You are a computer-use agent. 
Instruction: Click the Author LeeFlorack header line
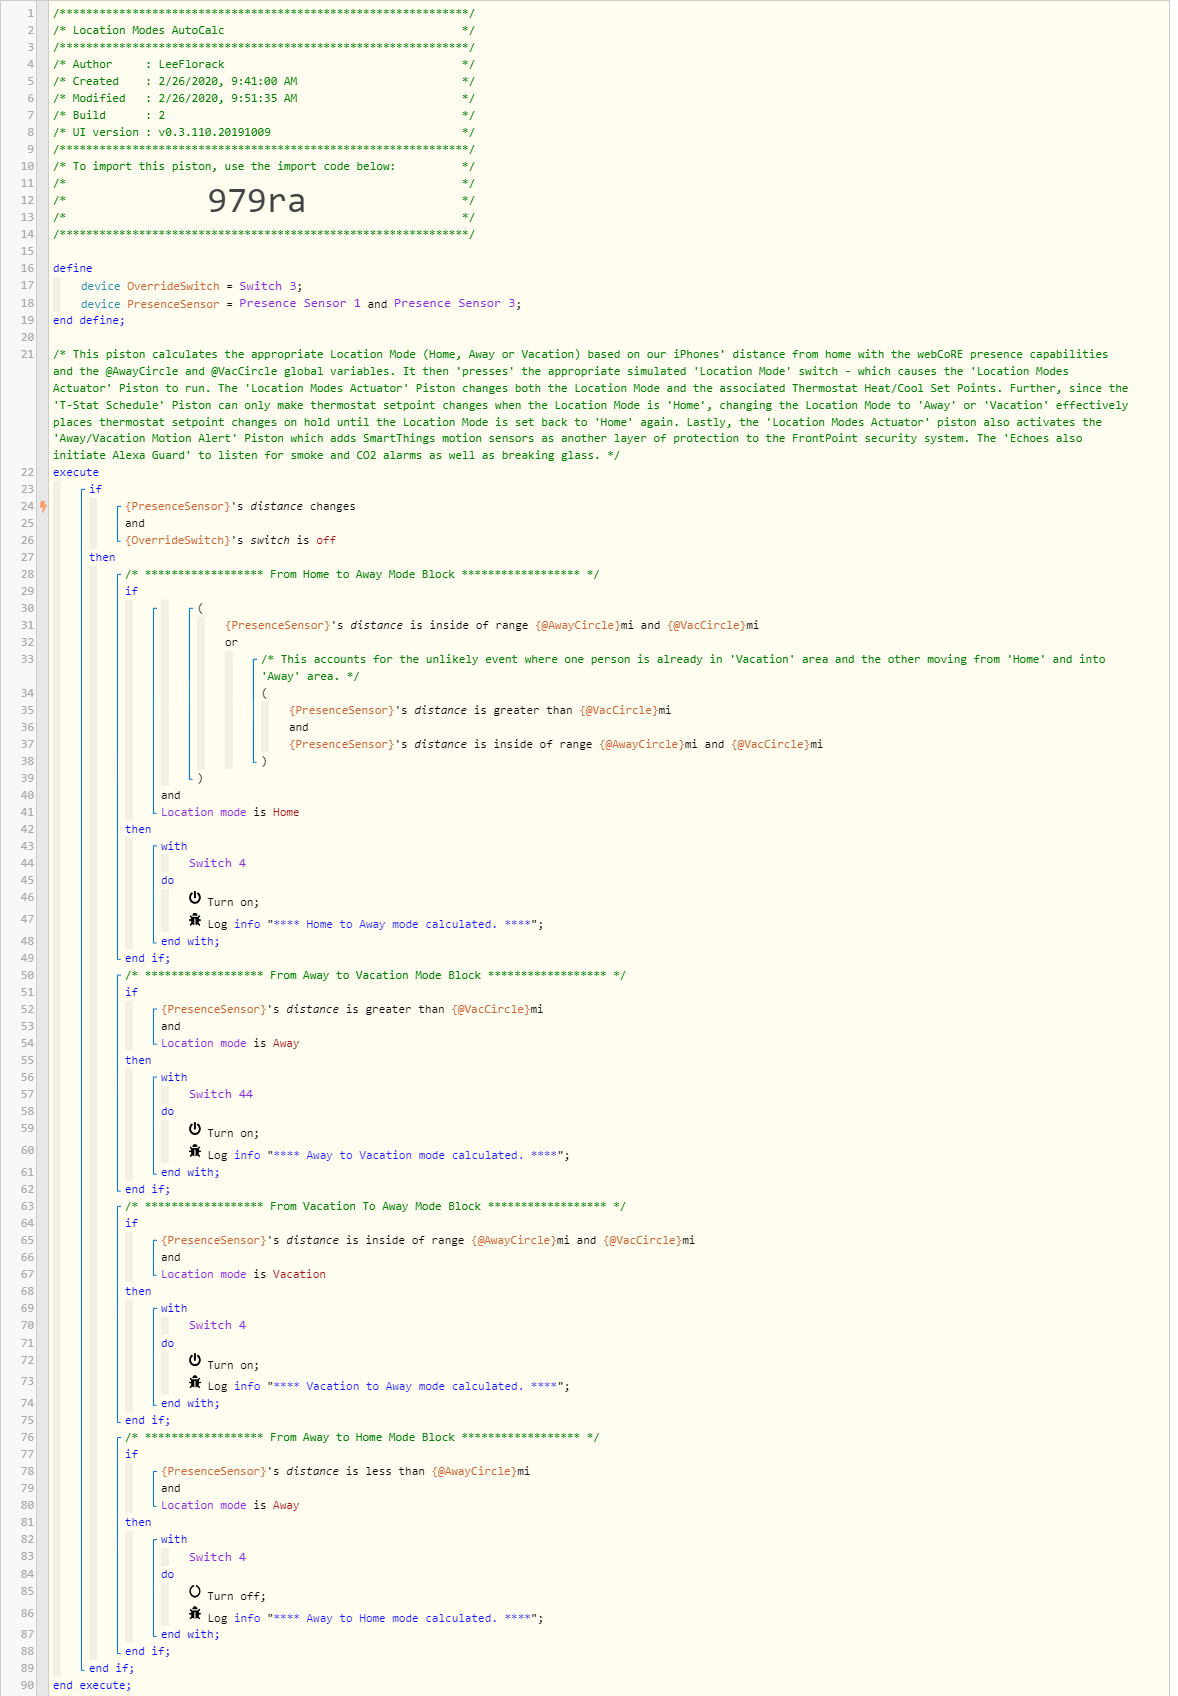[x=264, y=64]
